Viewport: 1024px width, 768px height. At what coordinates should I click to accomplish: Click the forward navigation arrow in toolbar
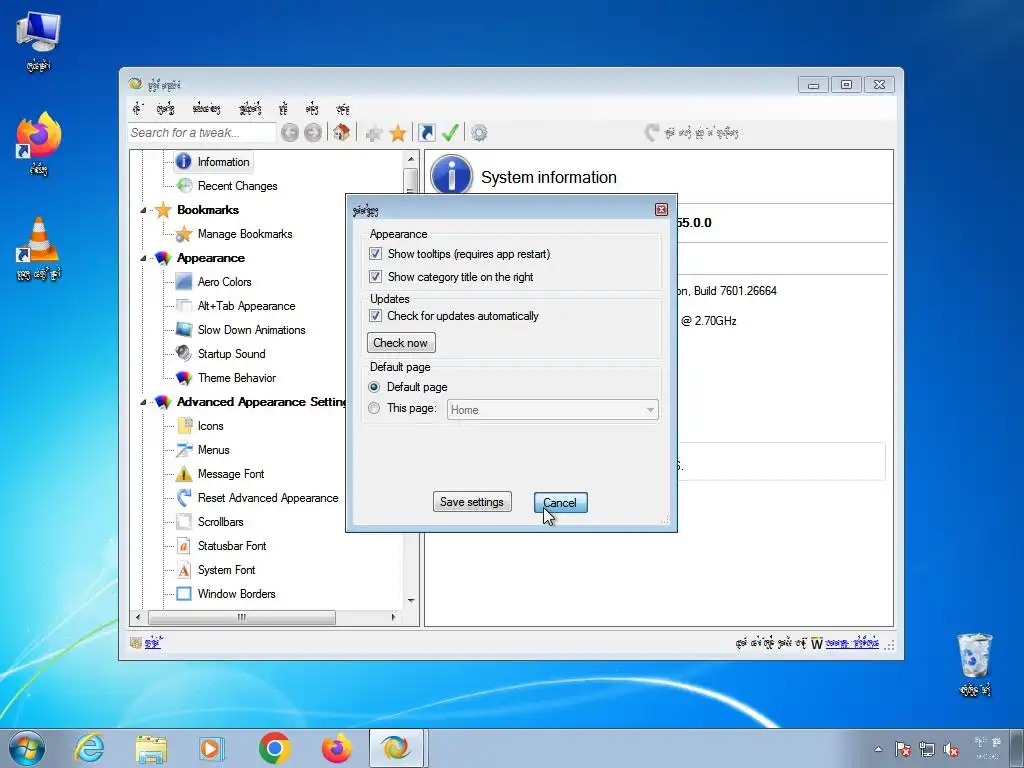tap(313, 133)
